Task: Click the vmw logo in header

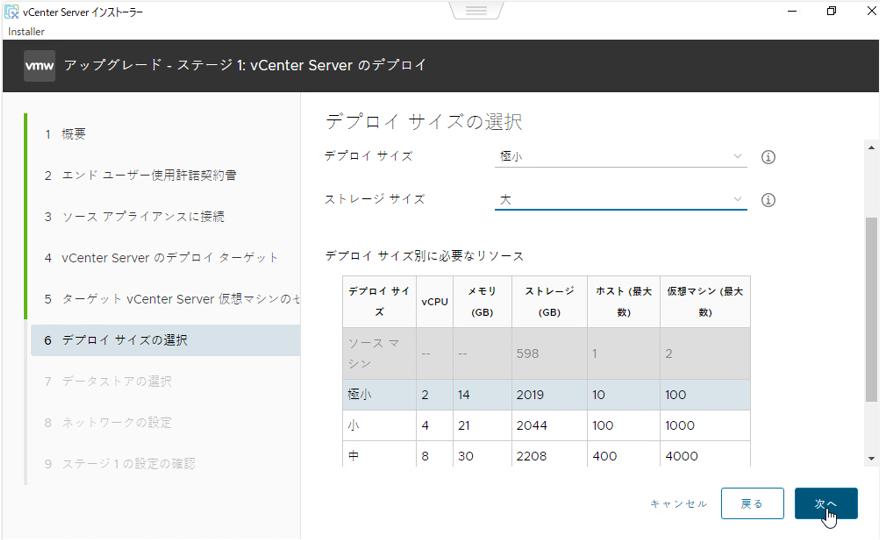Action: 39,66
